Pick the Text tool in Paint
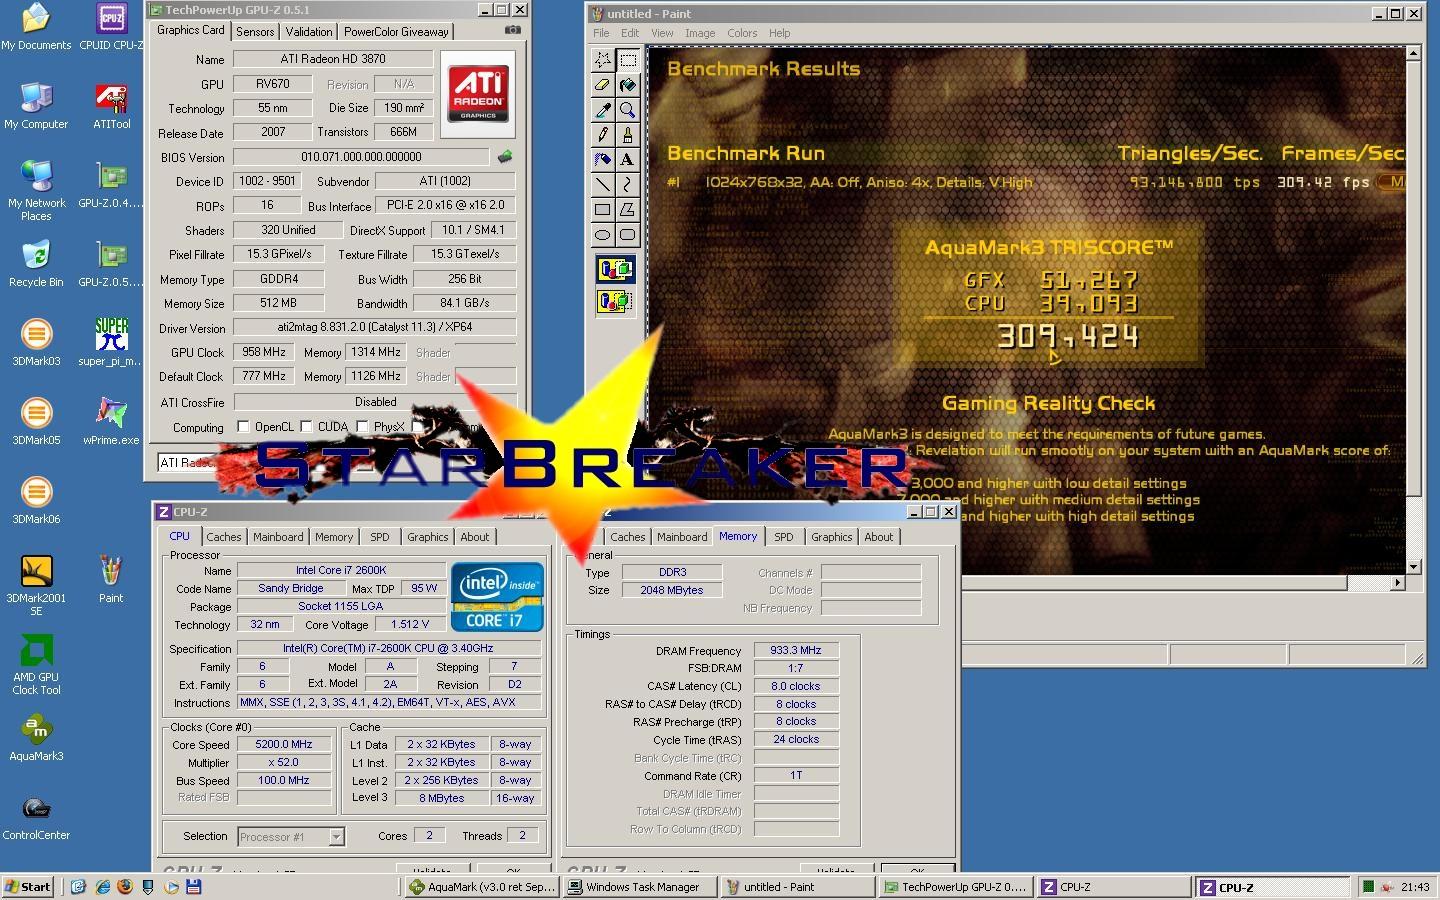 coord(627,160)
